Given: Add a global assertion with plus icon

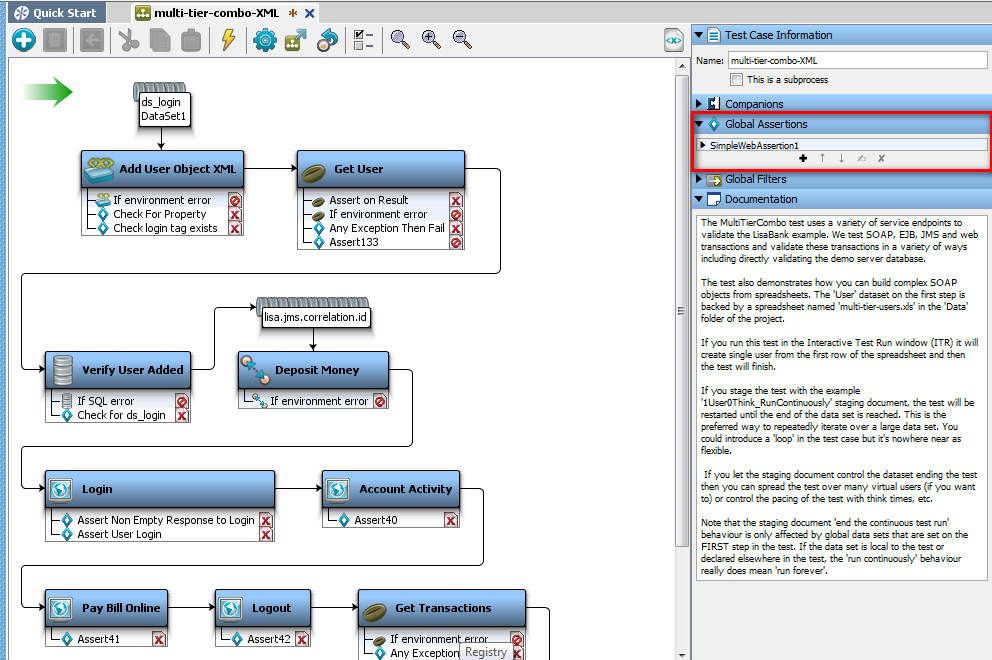Looking at the screenshot, I should coord(803,158).
